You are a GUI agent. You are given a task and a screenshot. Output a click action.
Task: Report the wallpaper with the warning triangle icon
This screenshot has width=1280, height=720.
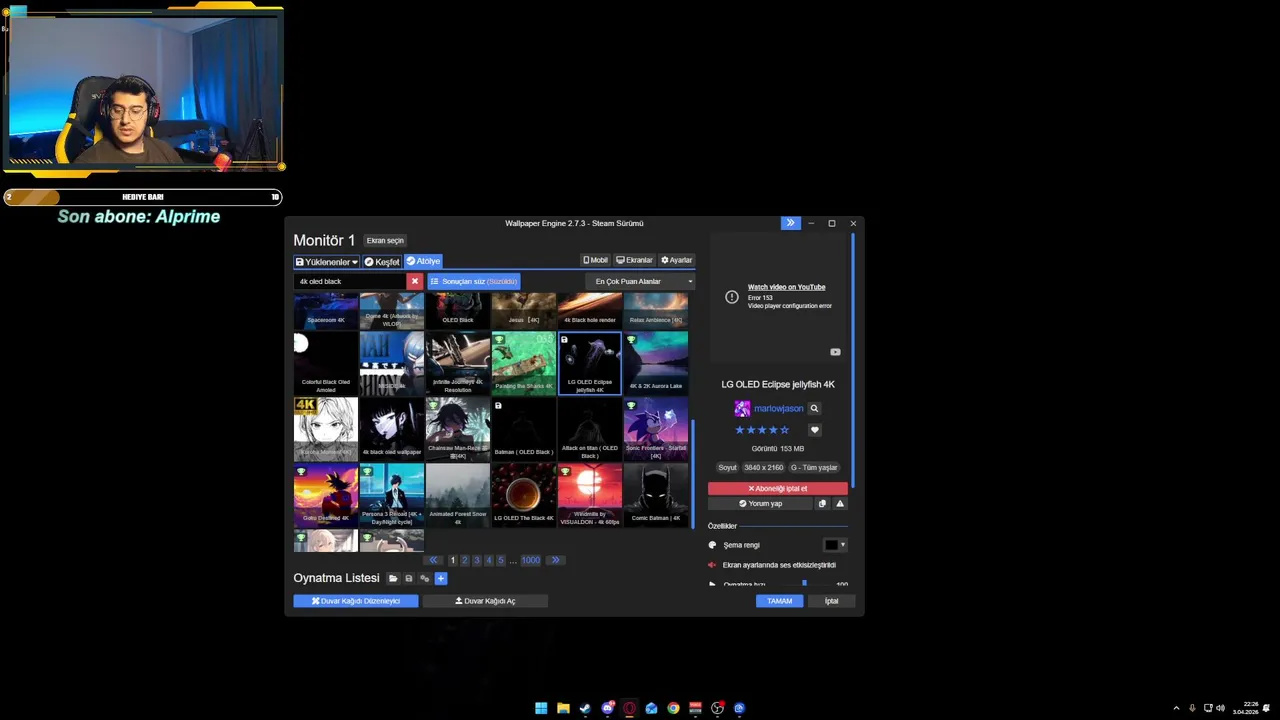(839, 504)
